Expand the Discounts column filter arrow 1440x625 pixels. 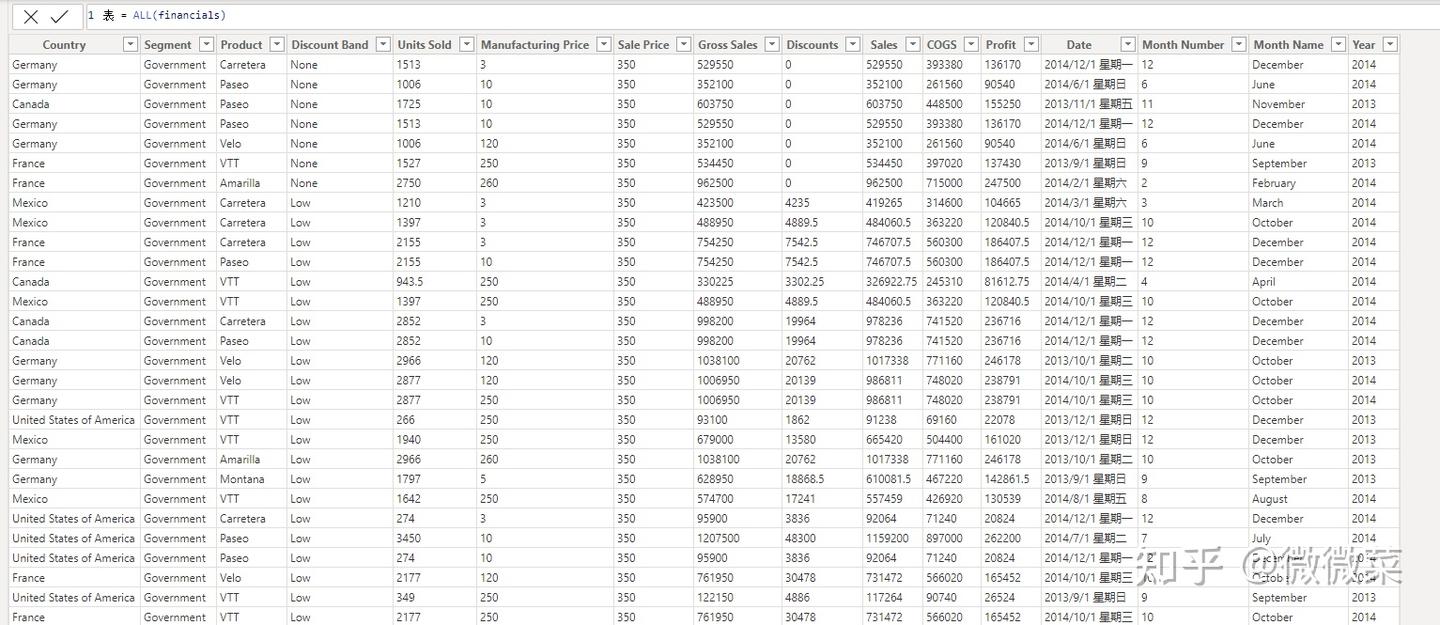click(853, 44)
